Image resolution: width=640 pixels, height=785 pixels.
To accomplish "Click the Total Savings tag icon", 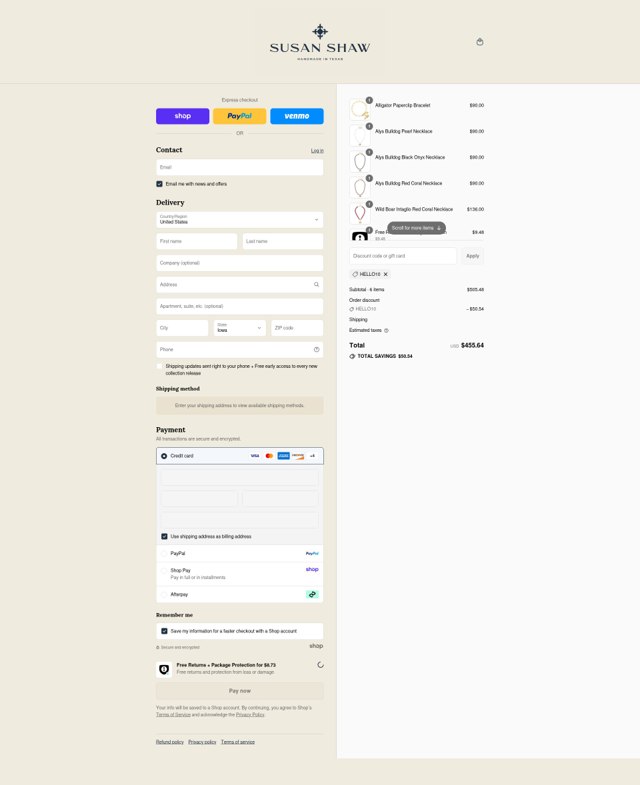I will click(352, 356).
